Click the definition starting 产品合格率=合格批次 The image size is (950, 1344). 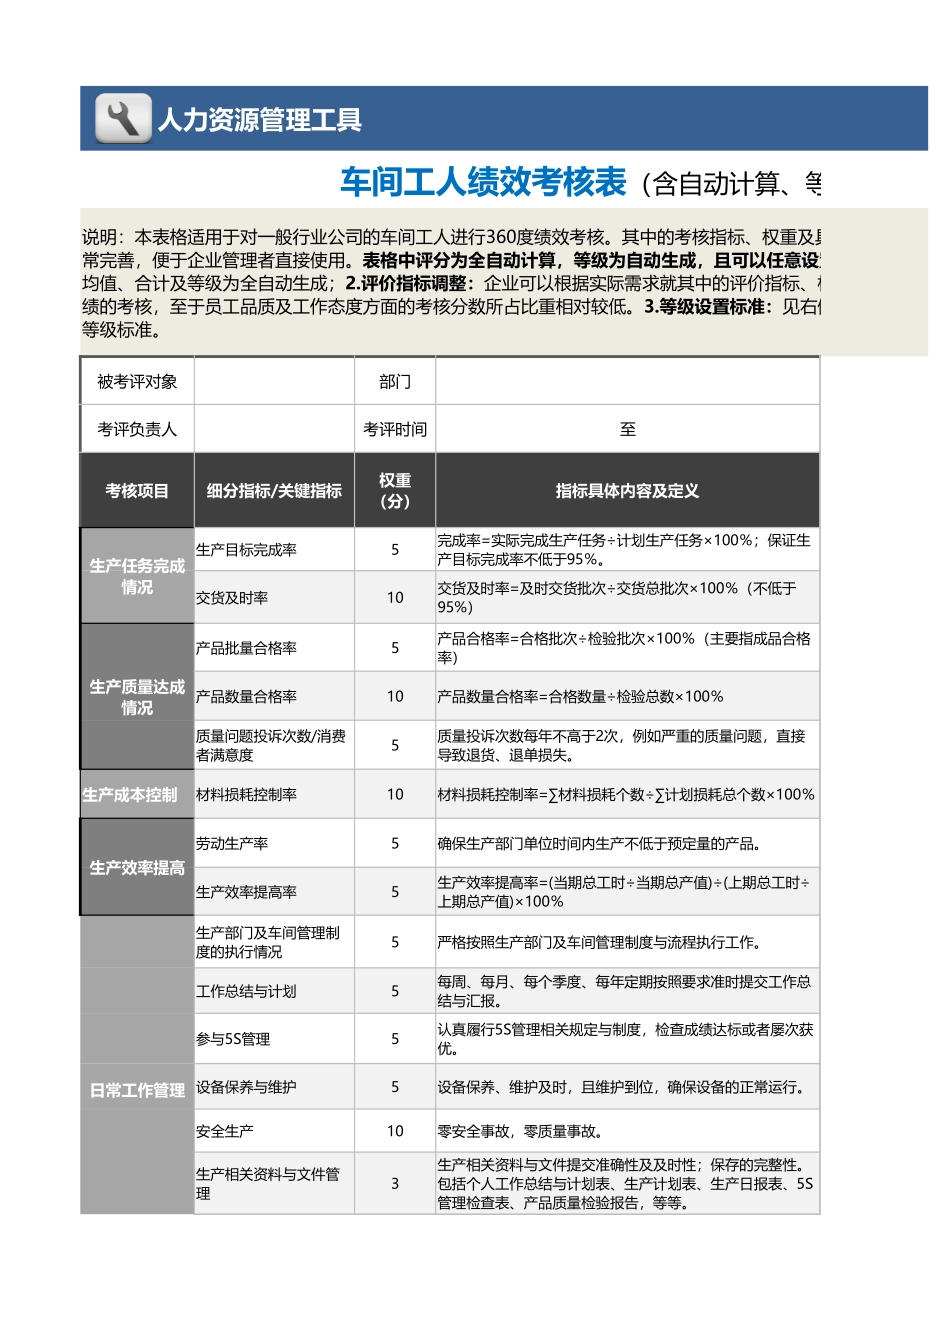click(x=627, y=647)
